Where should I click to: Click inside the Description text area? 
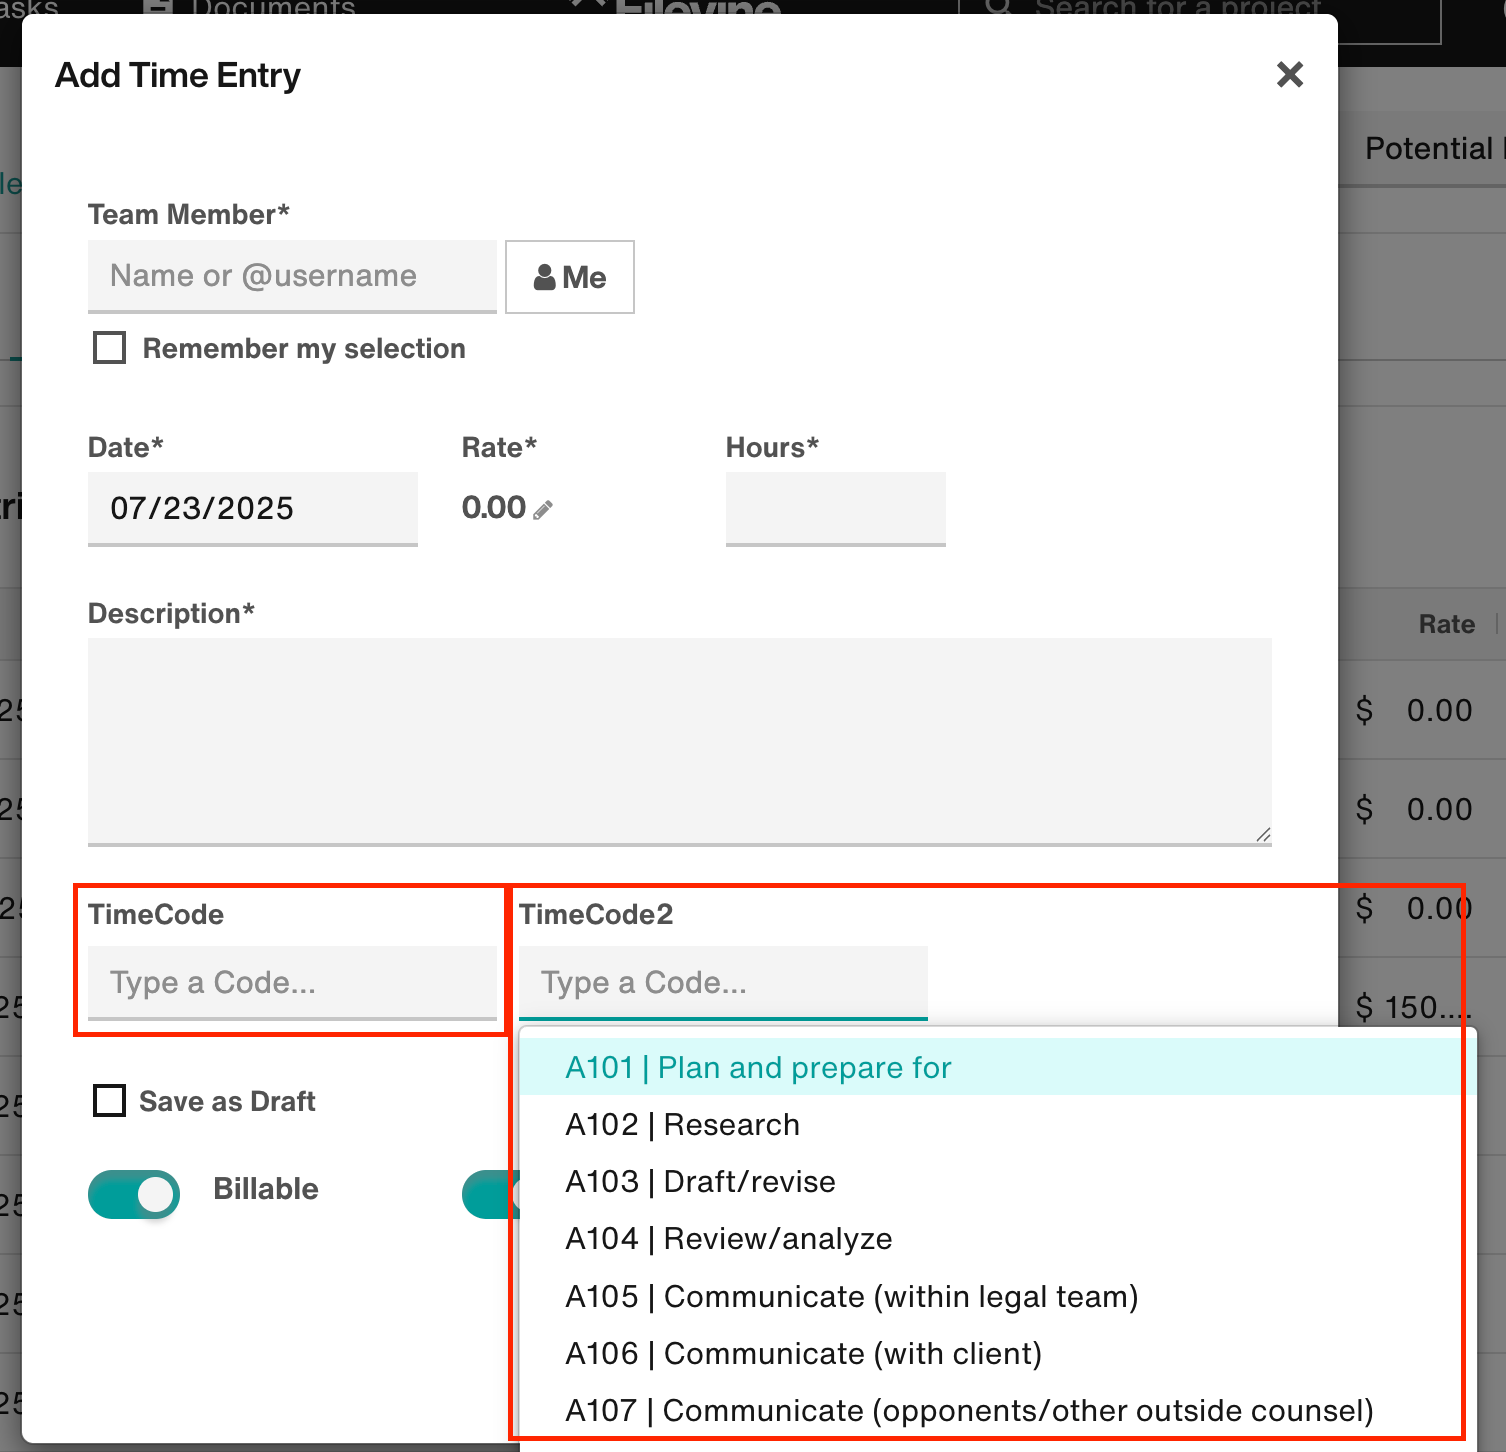(679, 742)
